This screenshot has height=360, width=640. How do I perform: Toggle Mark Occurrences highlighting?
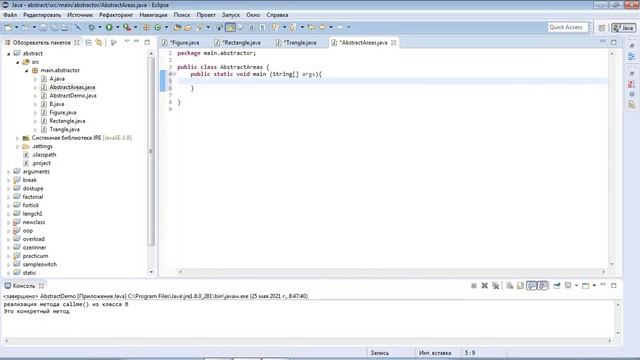coord(230,27)
